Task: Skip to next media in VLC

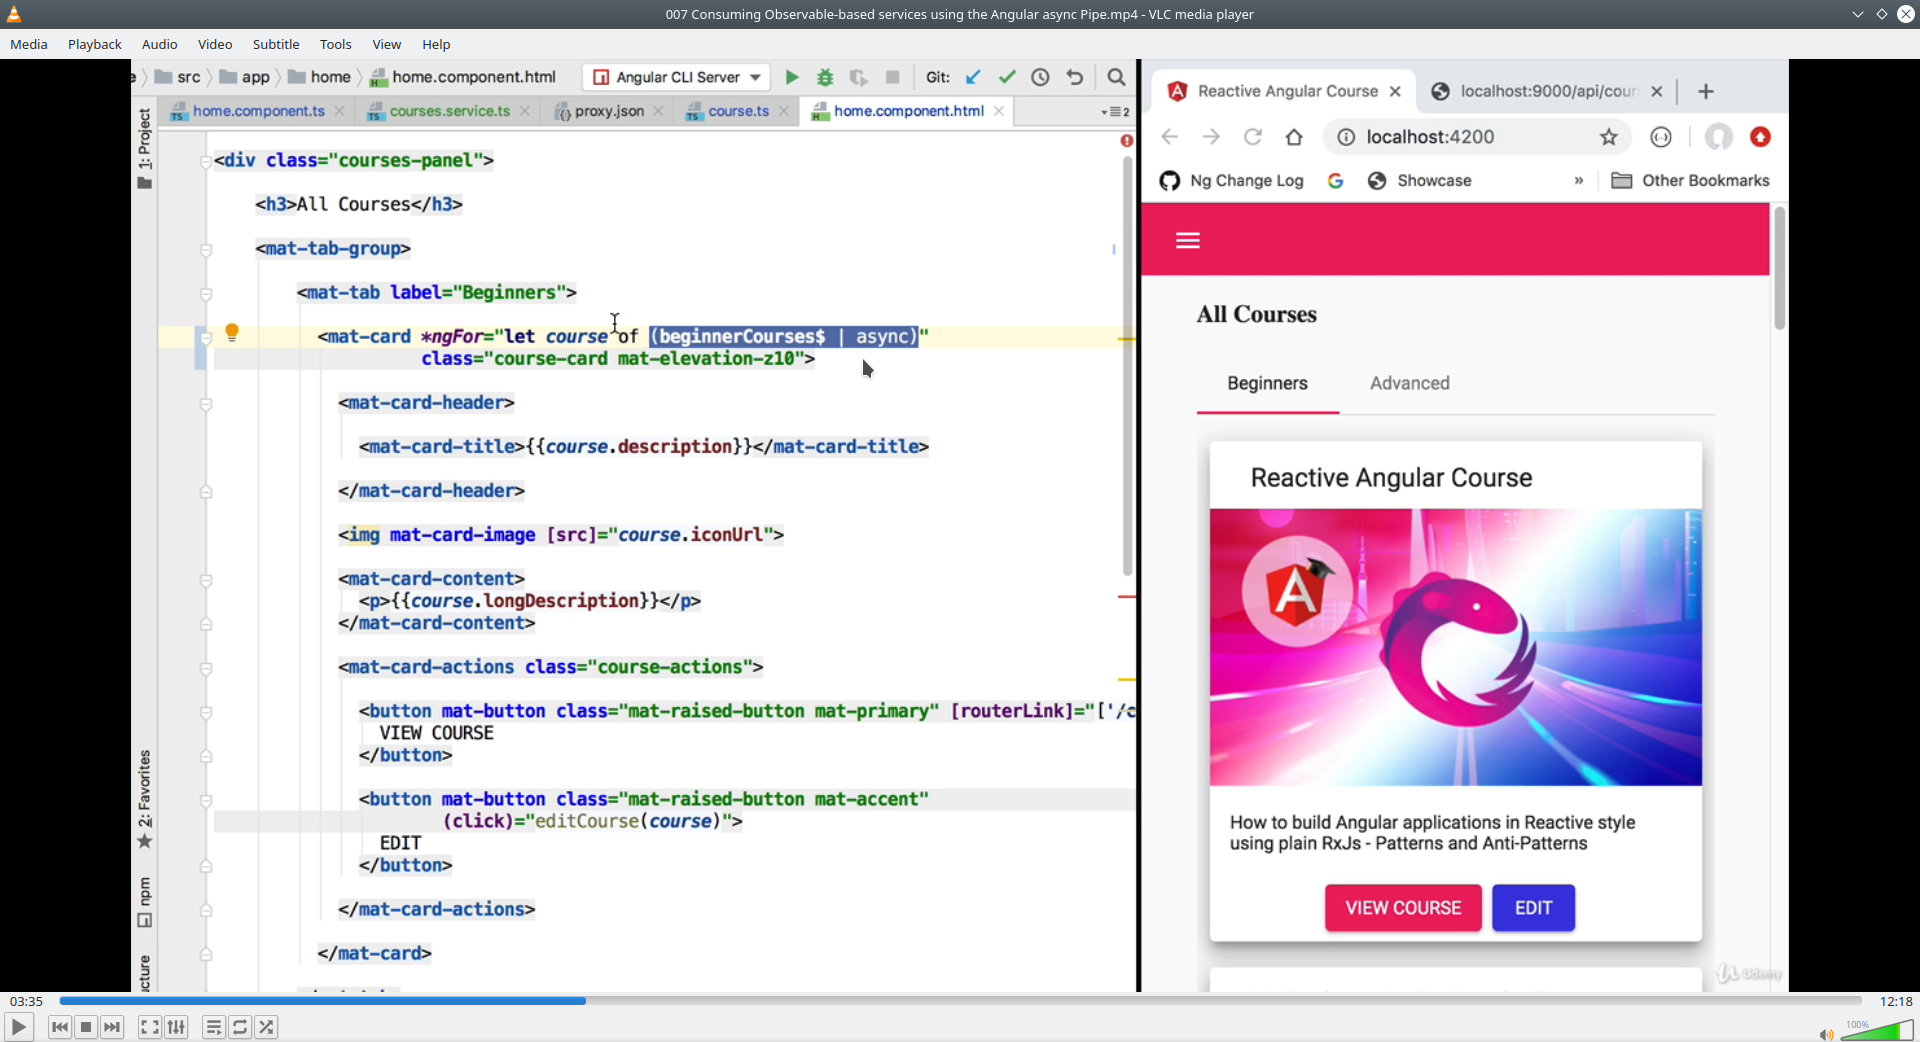Action: coord(112,1027)
